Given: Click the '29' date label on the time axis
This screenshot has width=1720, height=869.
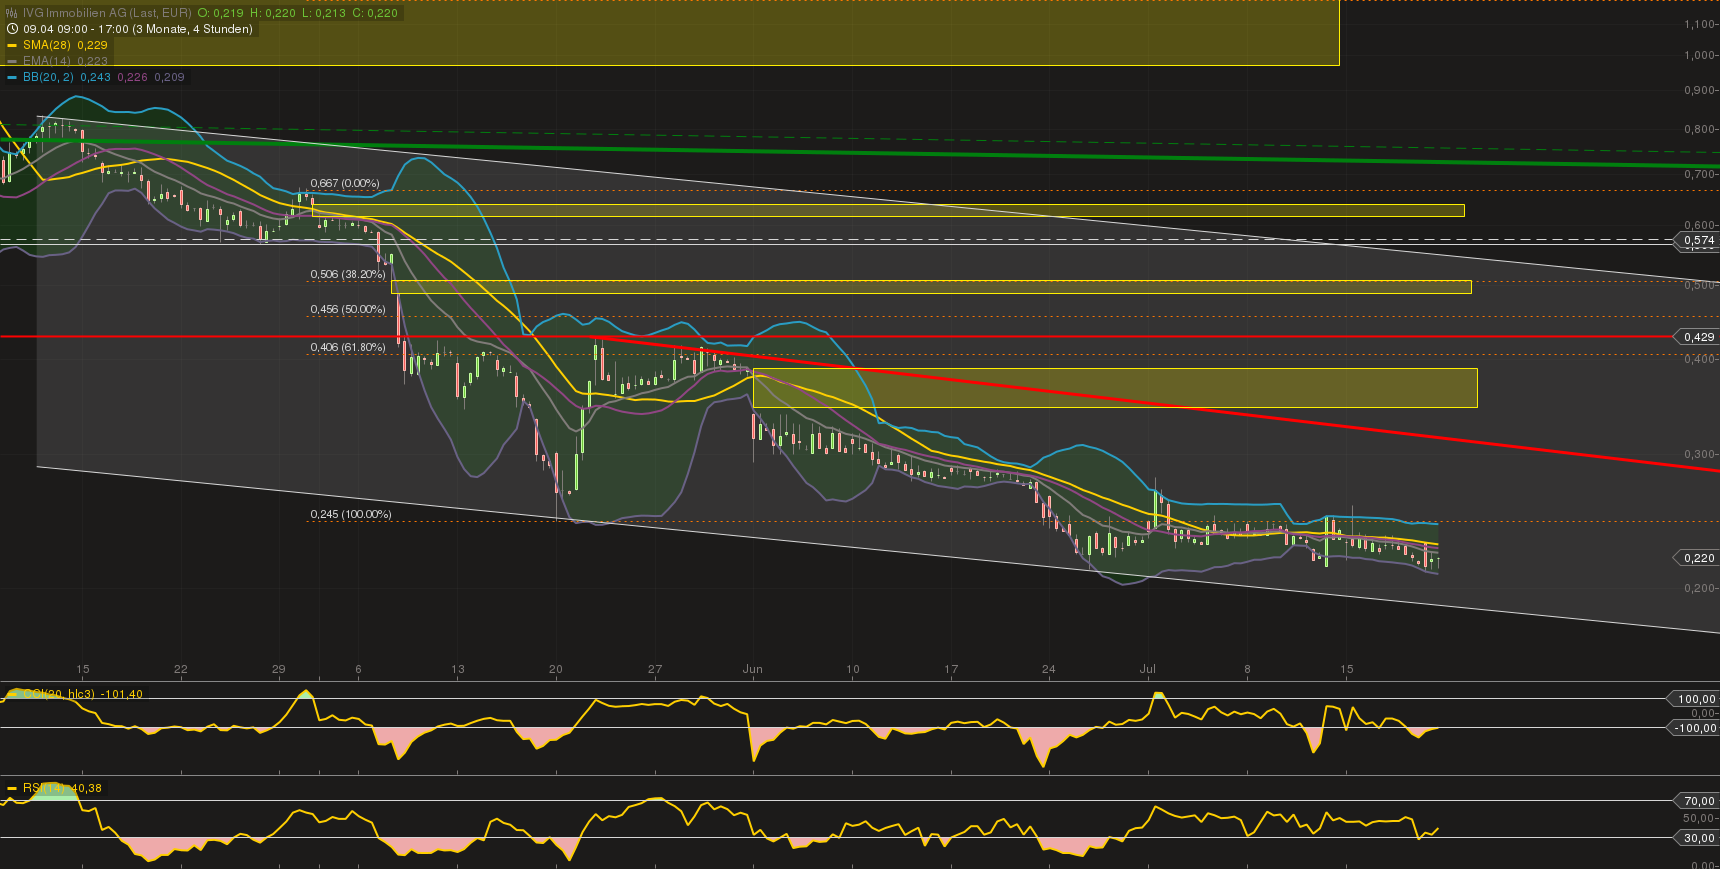Looking at the screenshot, I should click(x=279, y=669).
